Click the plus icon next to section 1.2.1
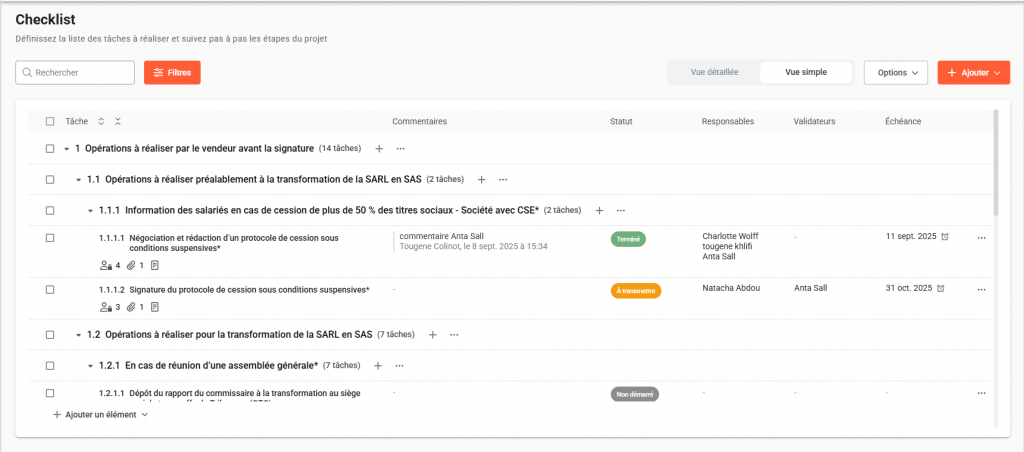The image size is (1024, 452). [x=377, y=366]
